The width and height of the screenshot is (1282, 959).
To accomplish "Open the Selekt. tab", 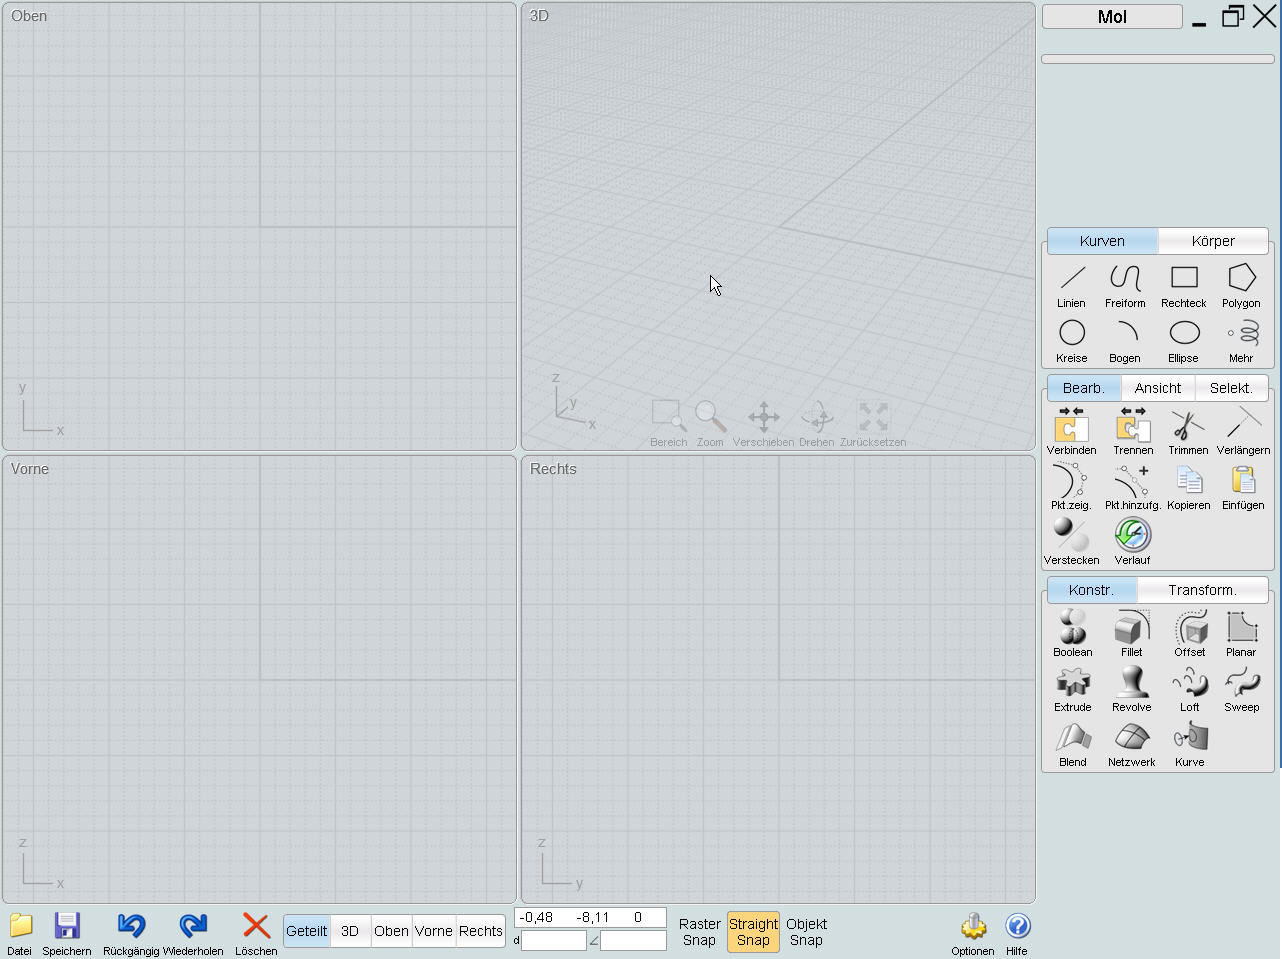I will 1231,388.
